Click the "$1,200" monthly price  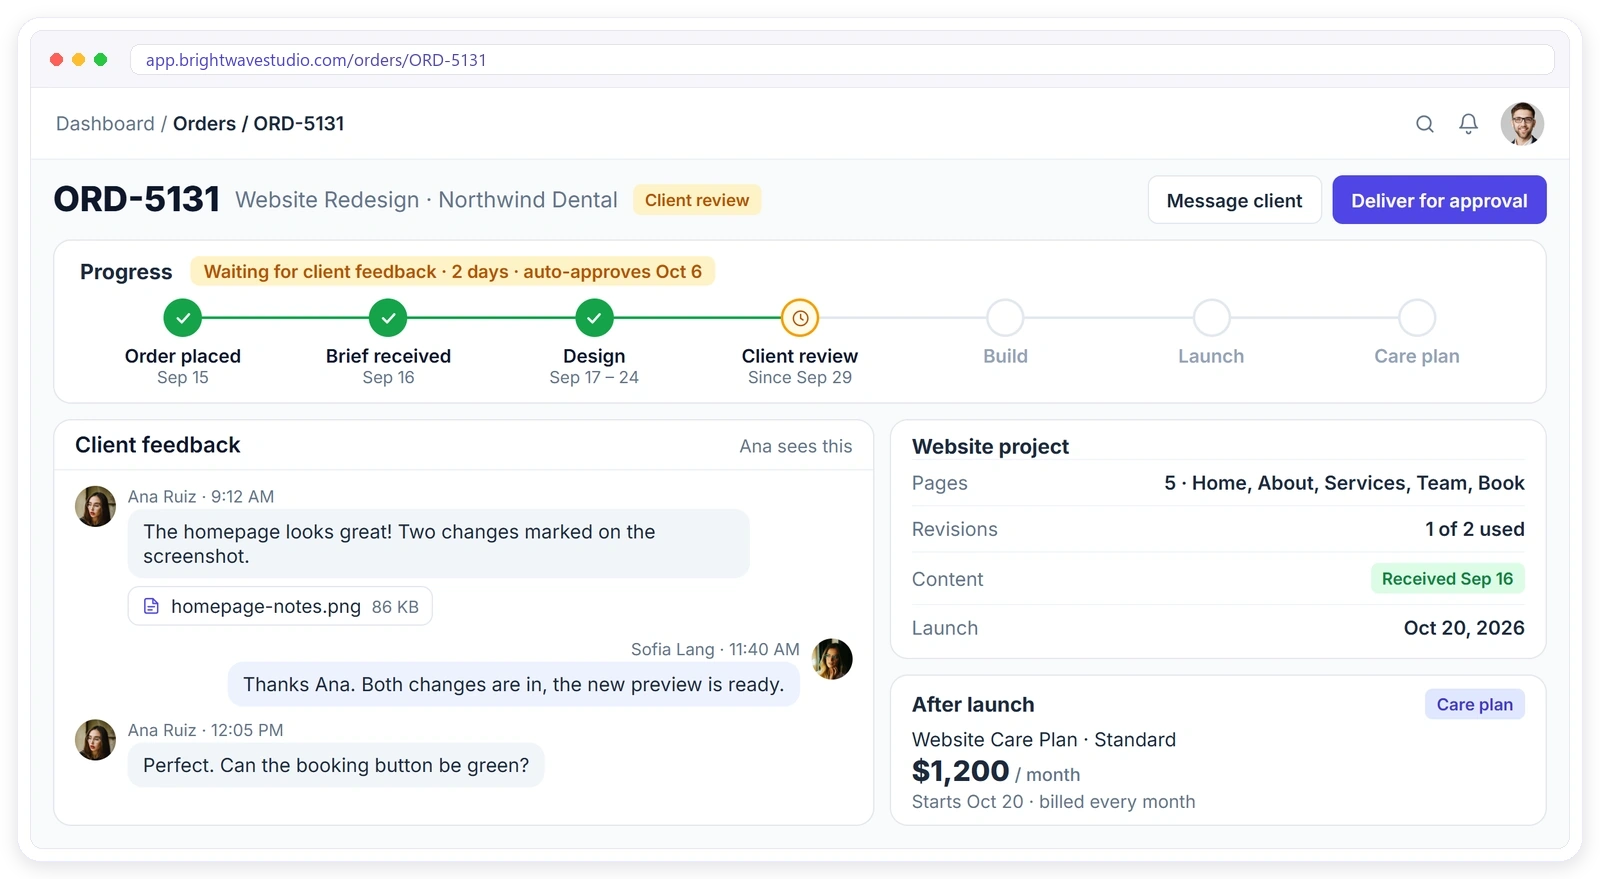pos(960,771)
